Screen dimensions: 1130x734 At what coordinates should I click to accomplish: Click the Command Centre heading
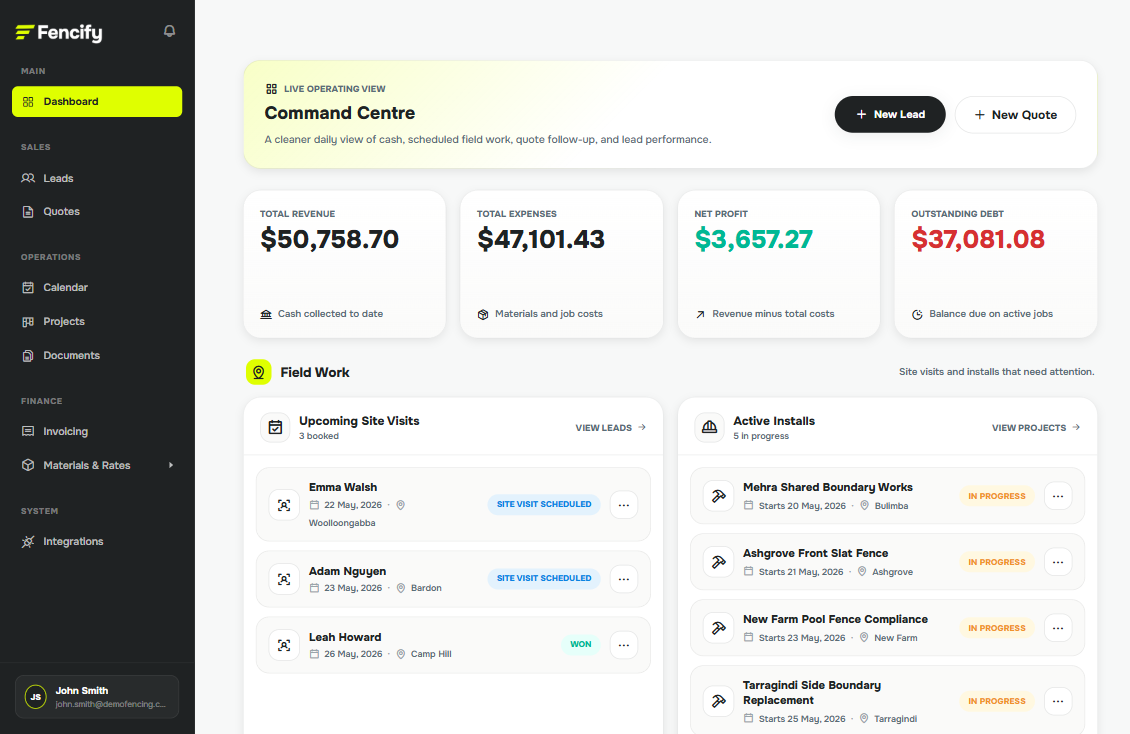(x=339, y=113)
